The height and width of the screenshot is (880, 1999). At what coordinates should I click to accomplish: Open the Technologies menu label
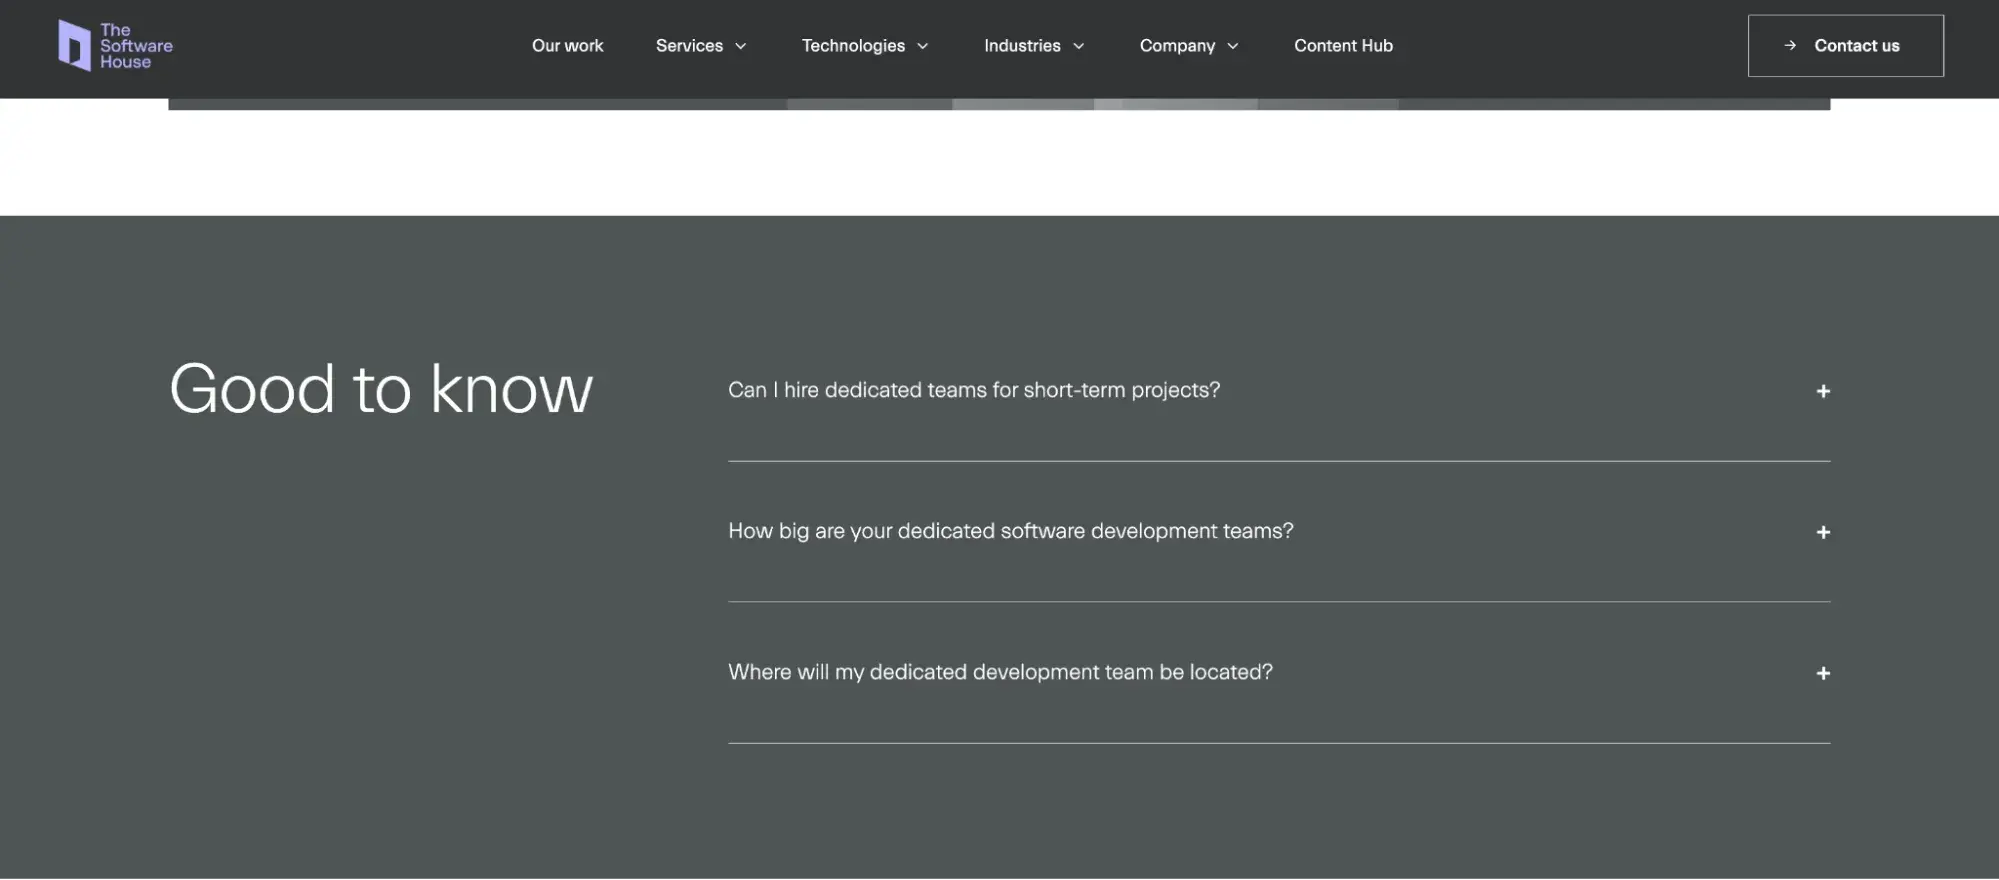click(853, 46)
